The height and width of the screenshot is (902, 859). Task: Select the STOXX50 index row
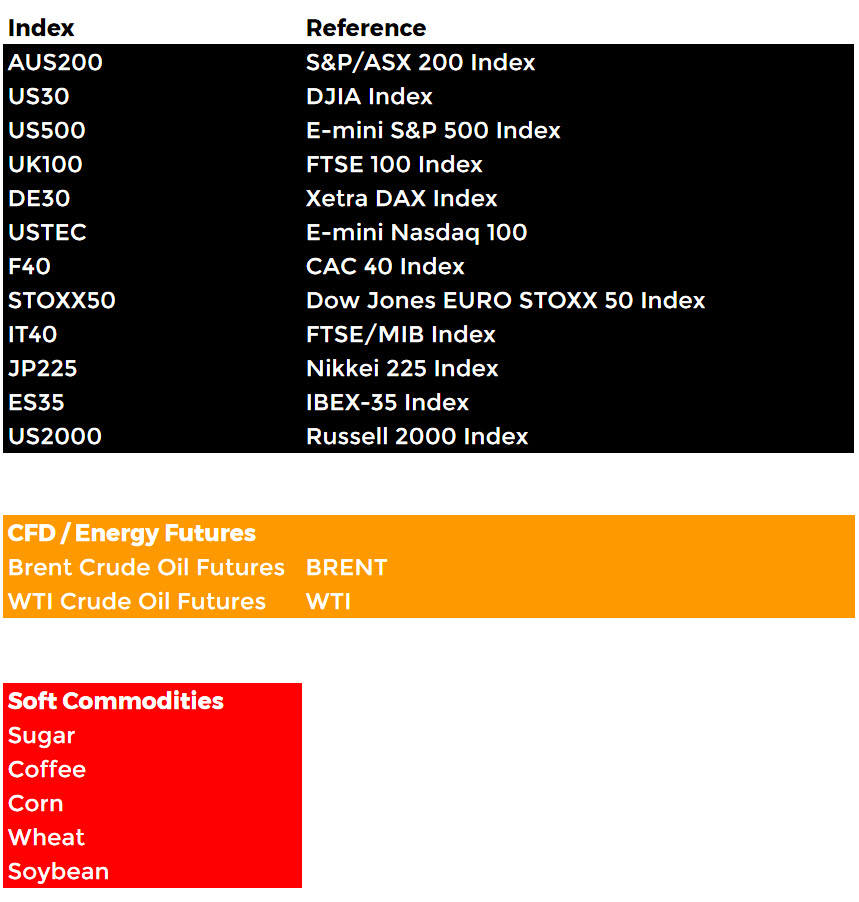pos(428,300)
